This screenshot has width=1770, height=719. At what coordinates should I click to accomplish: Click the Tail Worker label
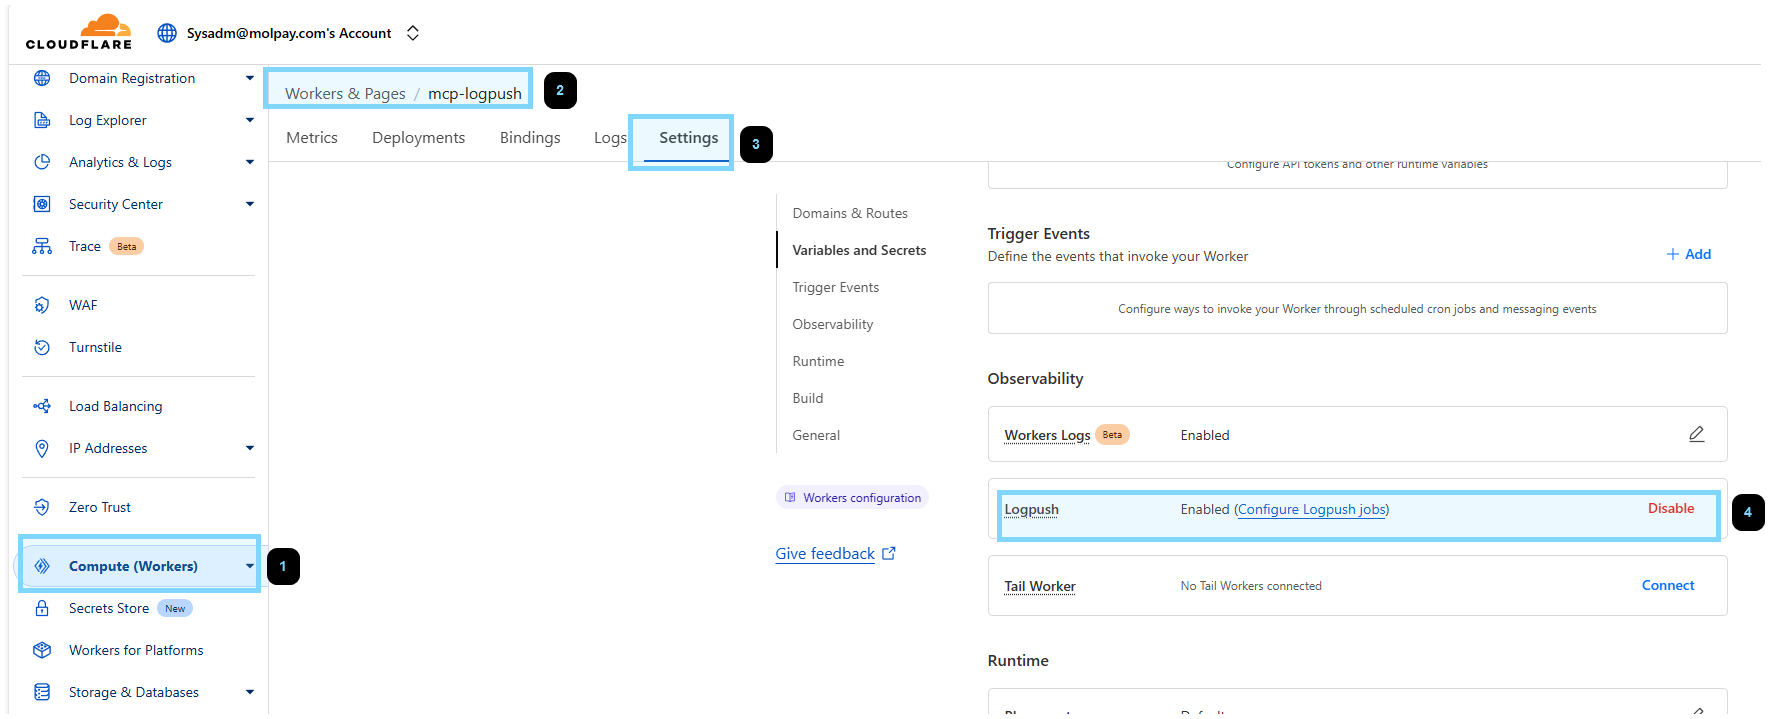click(1040, 586)
